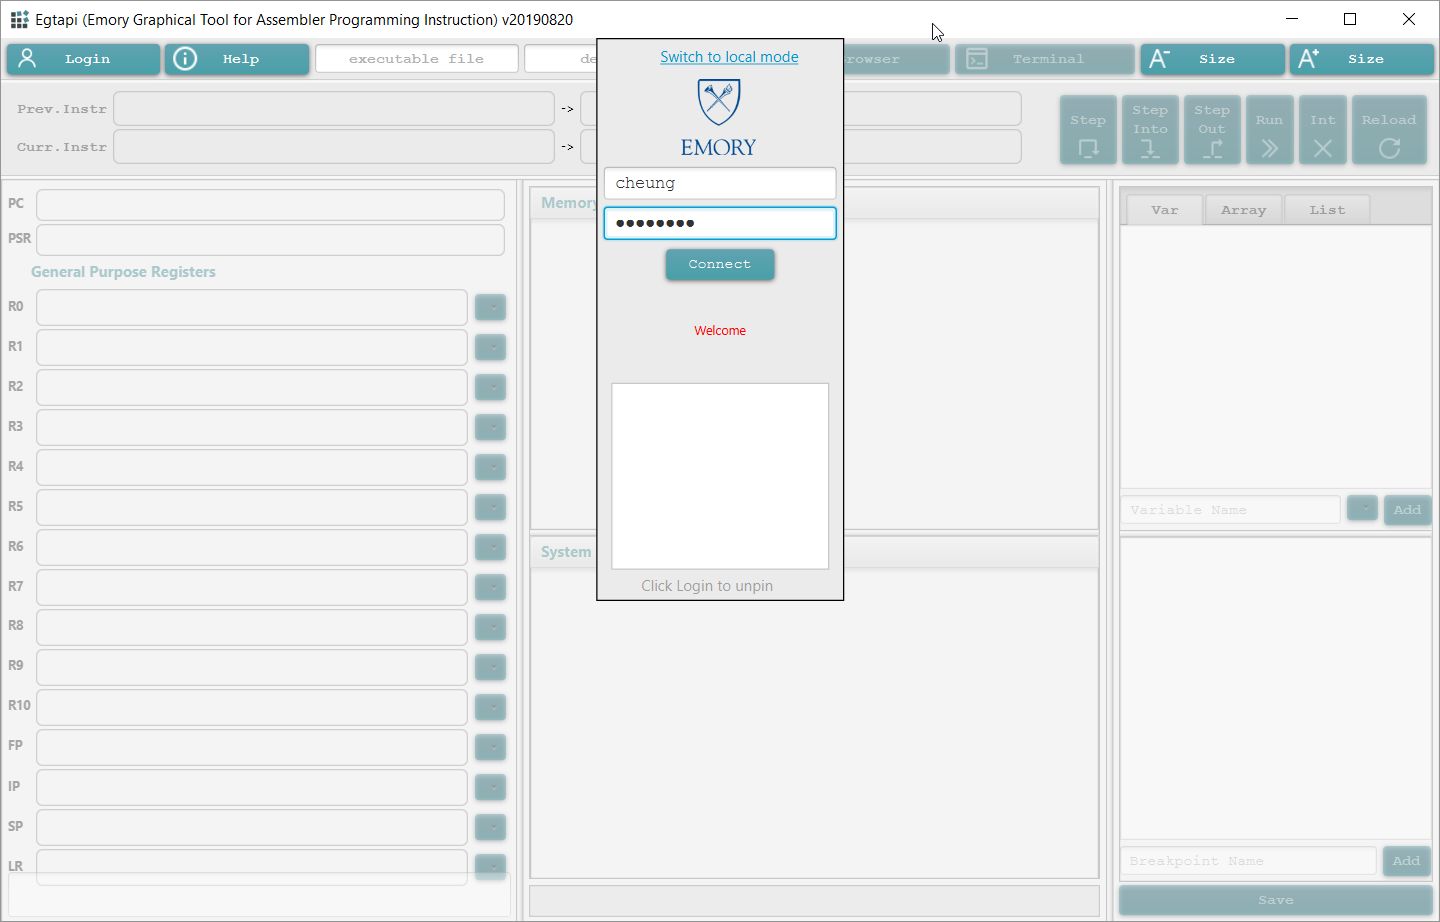The image size is (1440, 922).
Task: Click the Step Into button
Action: point(1150,130)
